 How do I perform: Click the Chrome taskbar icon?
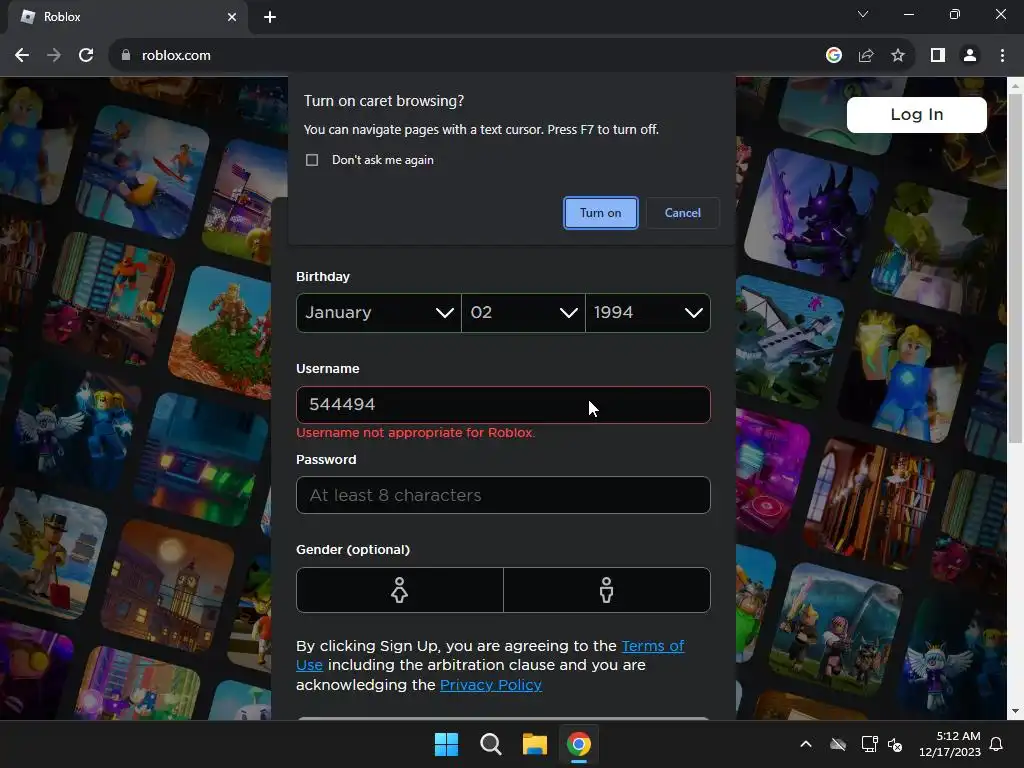[x=579, y=744]
